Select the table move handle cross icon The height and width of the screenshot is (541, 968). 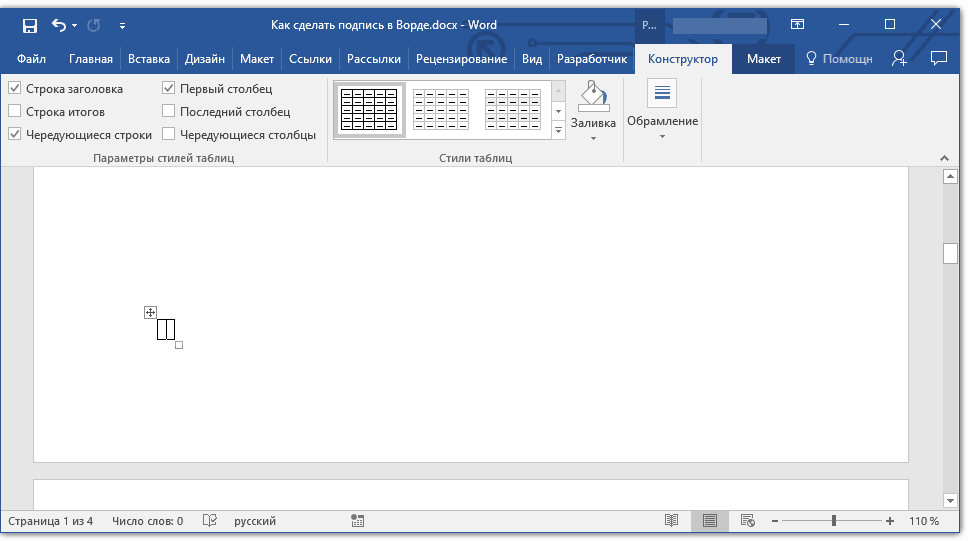(150, 312)
